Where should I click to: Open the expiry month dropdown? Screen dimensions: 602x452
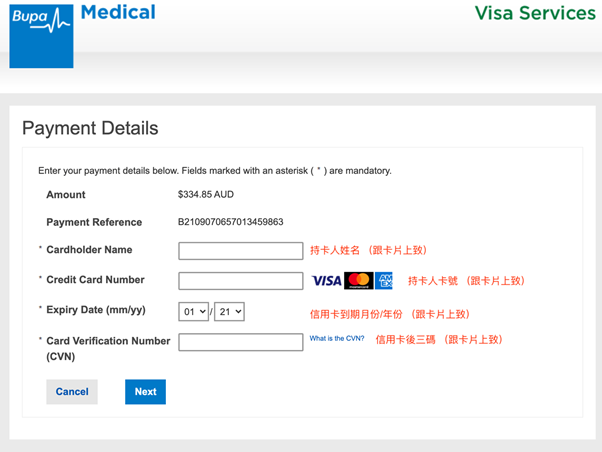tap(194, 312)
